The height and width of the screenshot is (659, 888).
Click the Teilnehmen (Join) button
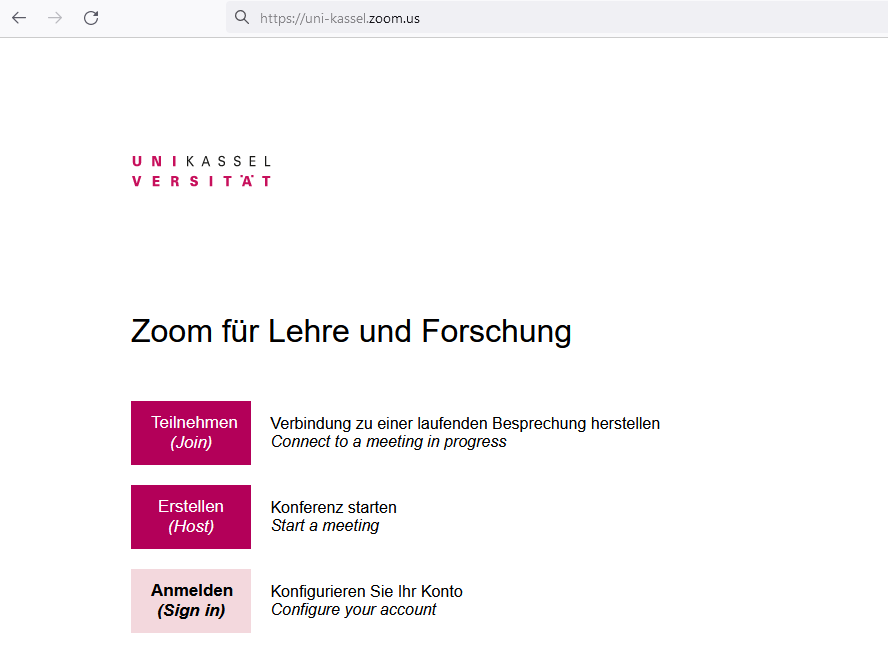click(x=191, y=432)
